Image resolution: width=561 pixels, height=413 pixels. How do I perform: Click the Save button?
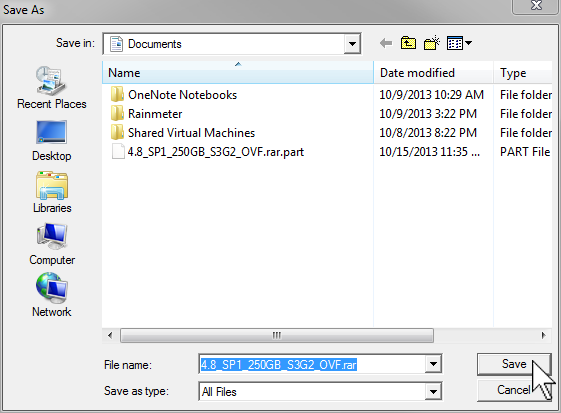point(514,364)
